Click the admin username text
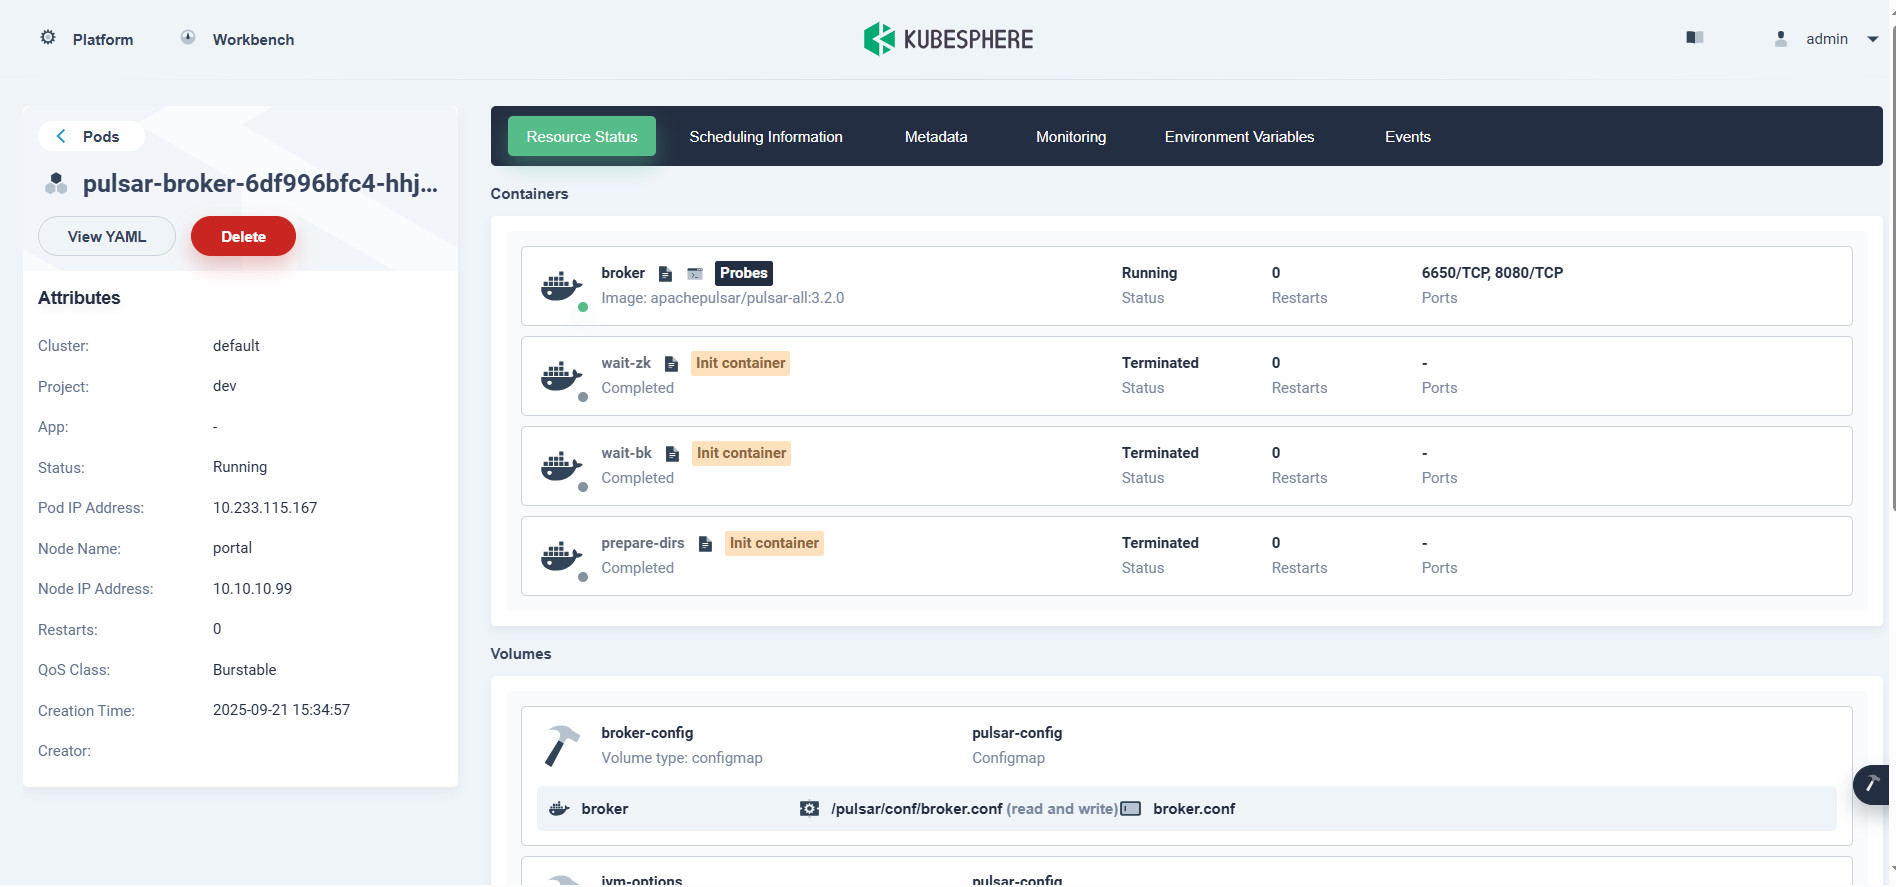This screenshot has width=1896, height=887. (1827, 39)
